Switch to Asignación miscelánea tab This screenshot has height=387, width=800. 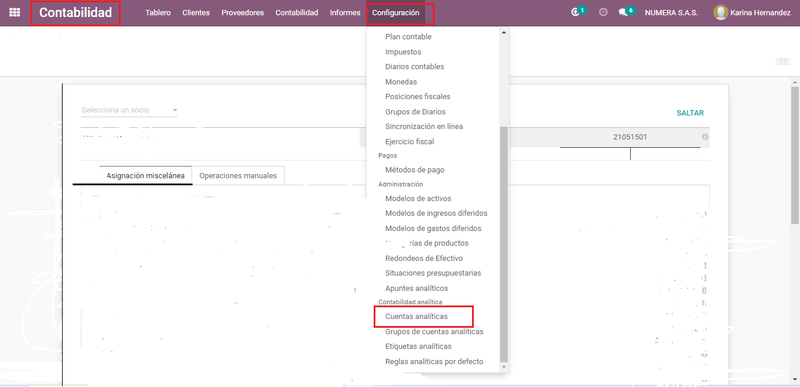tap(145, 175)
